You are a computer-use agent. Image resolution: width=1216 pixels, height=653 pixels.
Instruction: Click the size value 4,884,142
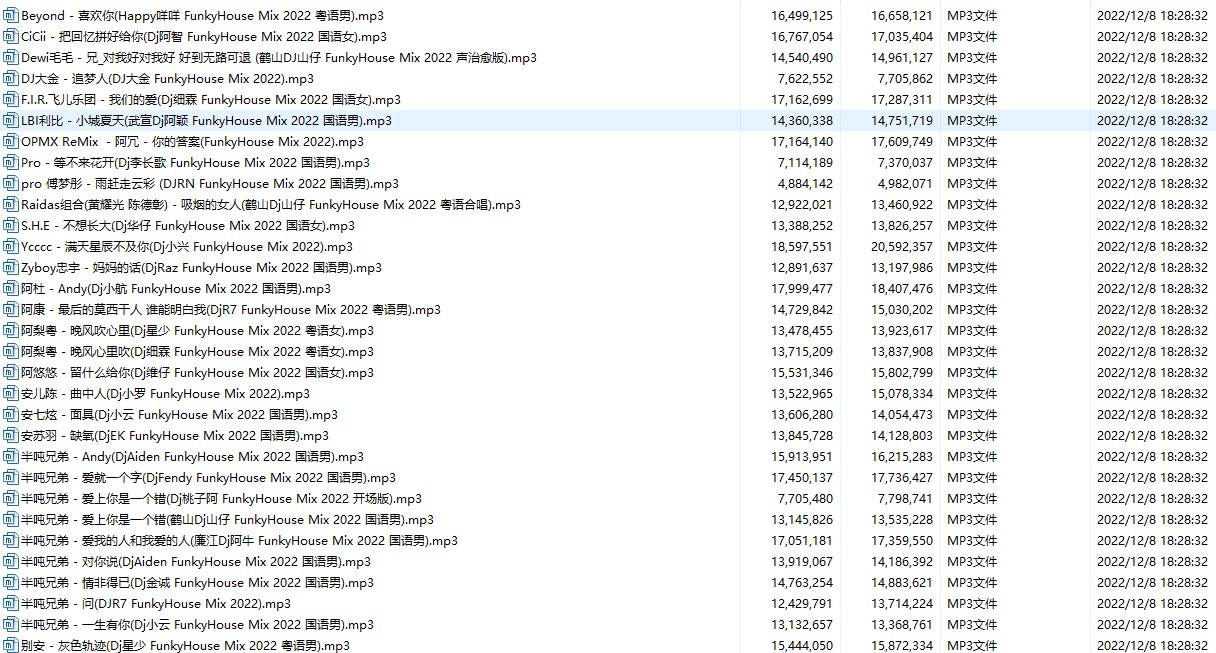click(805, 184)
